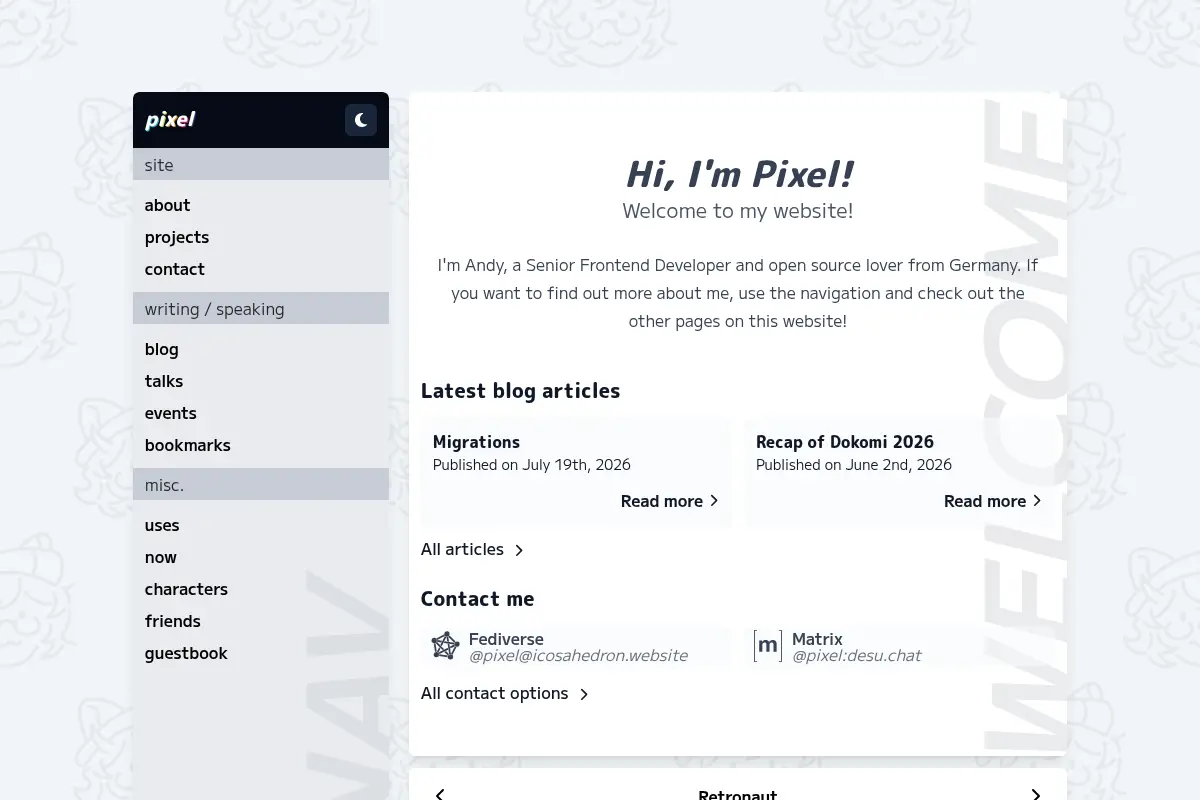Click the pixel logo in sidebar header
The height and width of the screenshot is (800, 1200).
(170, 120)
